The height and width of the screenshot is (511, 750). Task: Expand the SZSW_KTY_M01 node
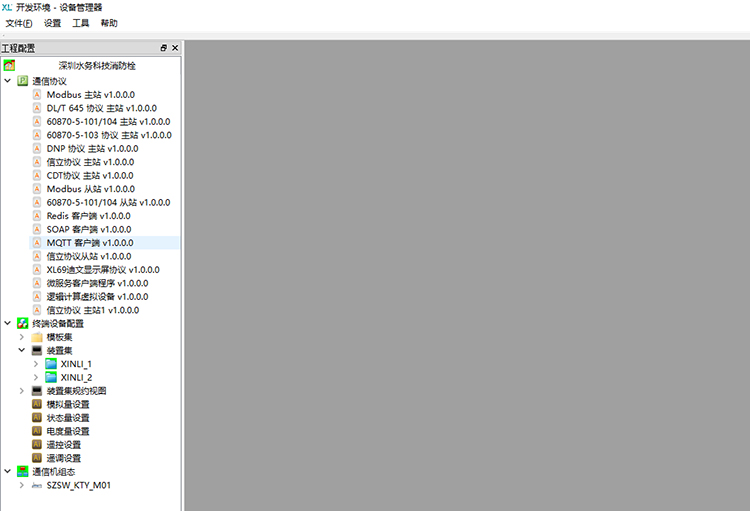[22, 485]
